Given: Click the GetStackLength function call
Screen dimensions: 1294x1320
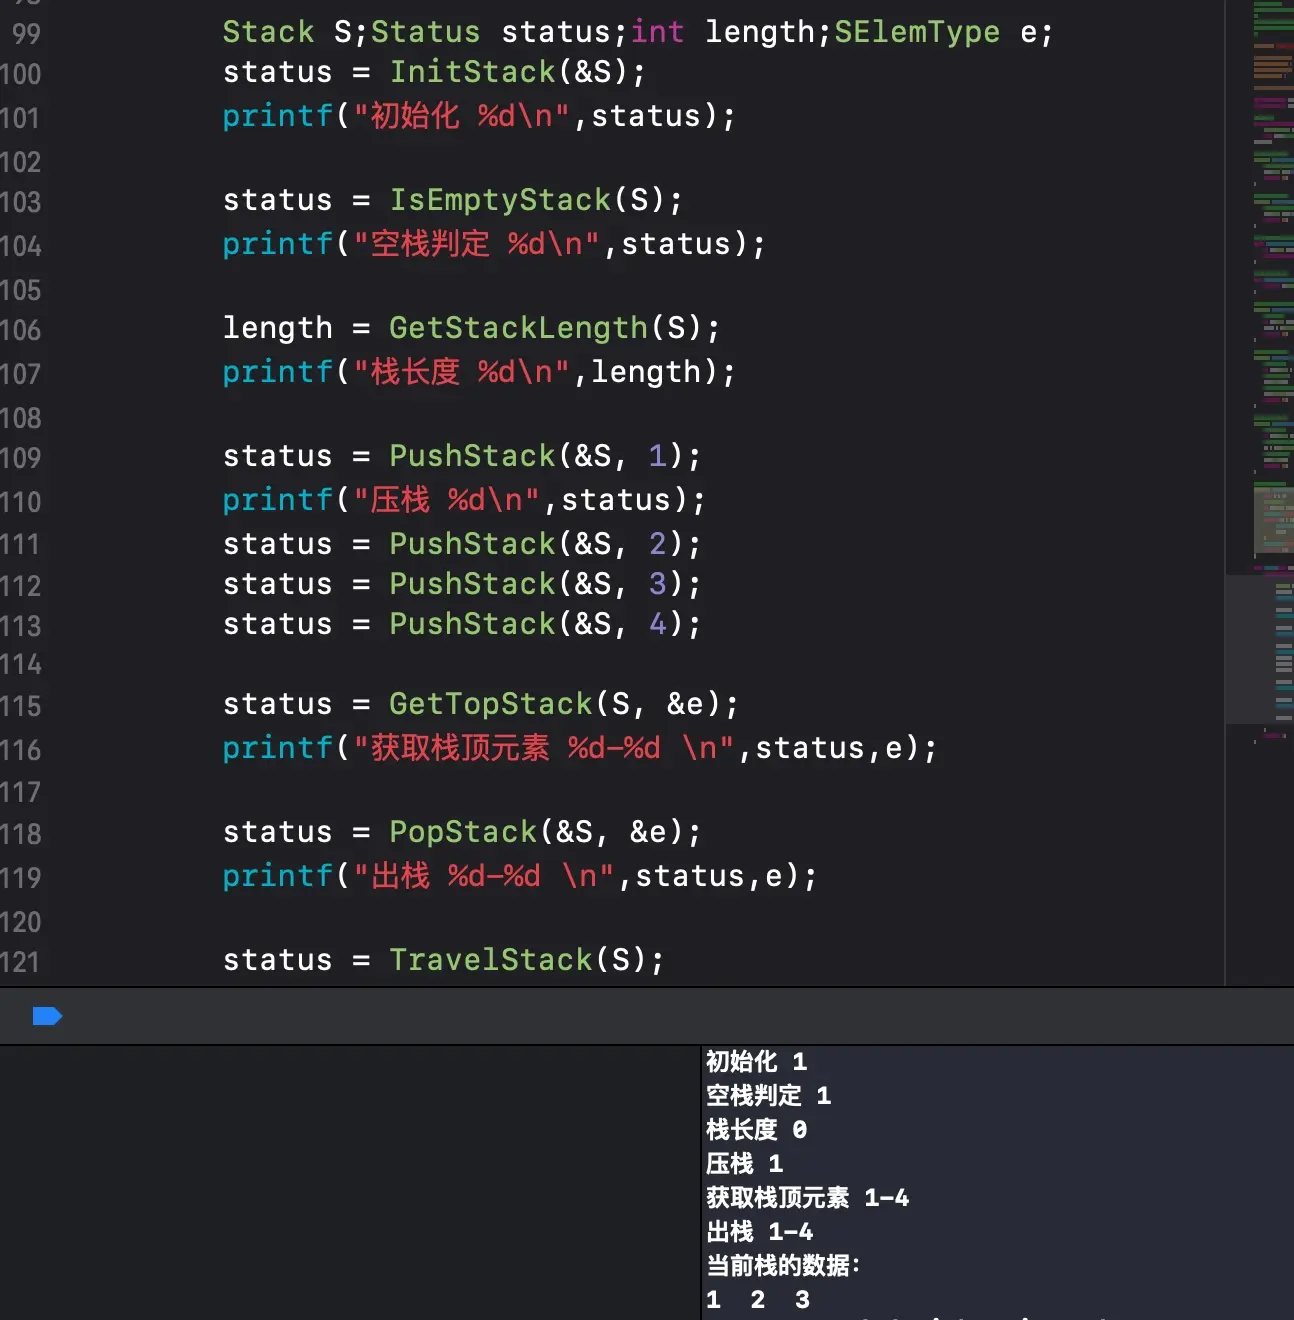Looking at the screenshot, I should [x=518, y=328].
